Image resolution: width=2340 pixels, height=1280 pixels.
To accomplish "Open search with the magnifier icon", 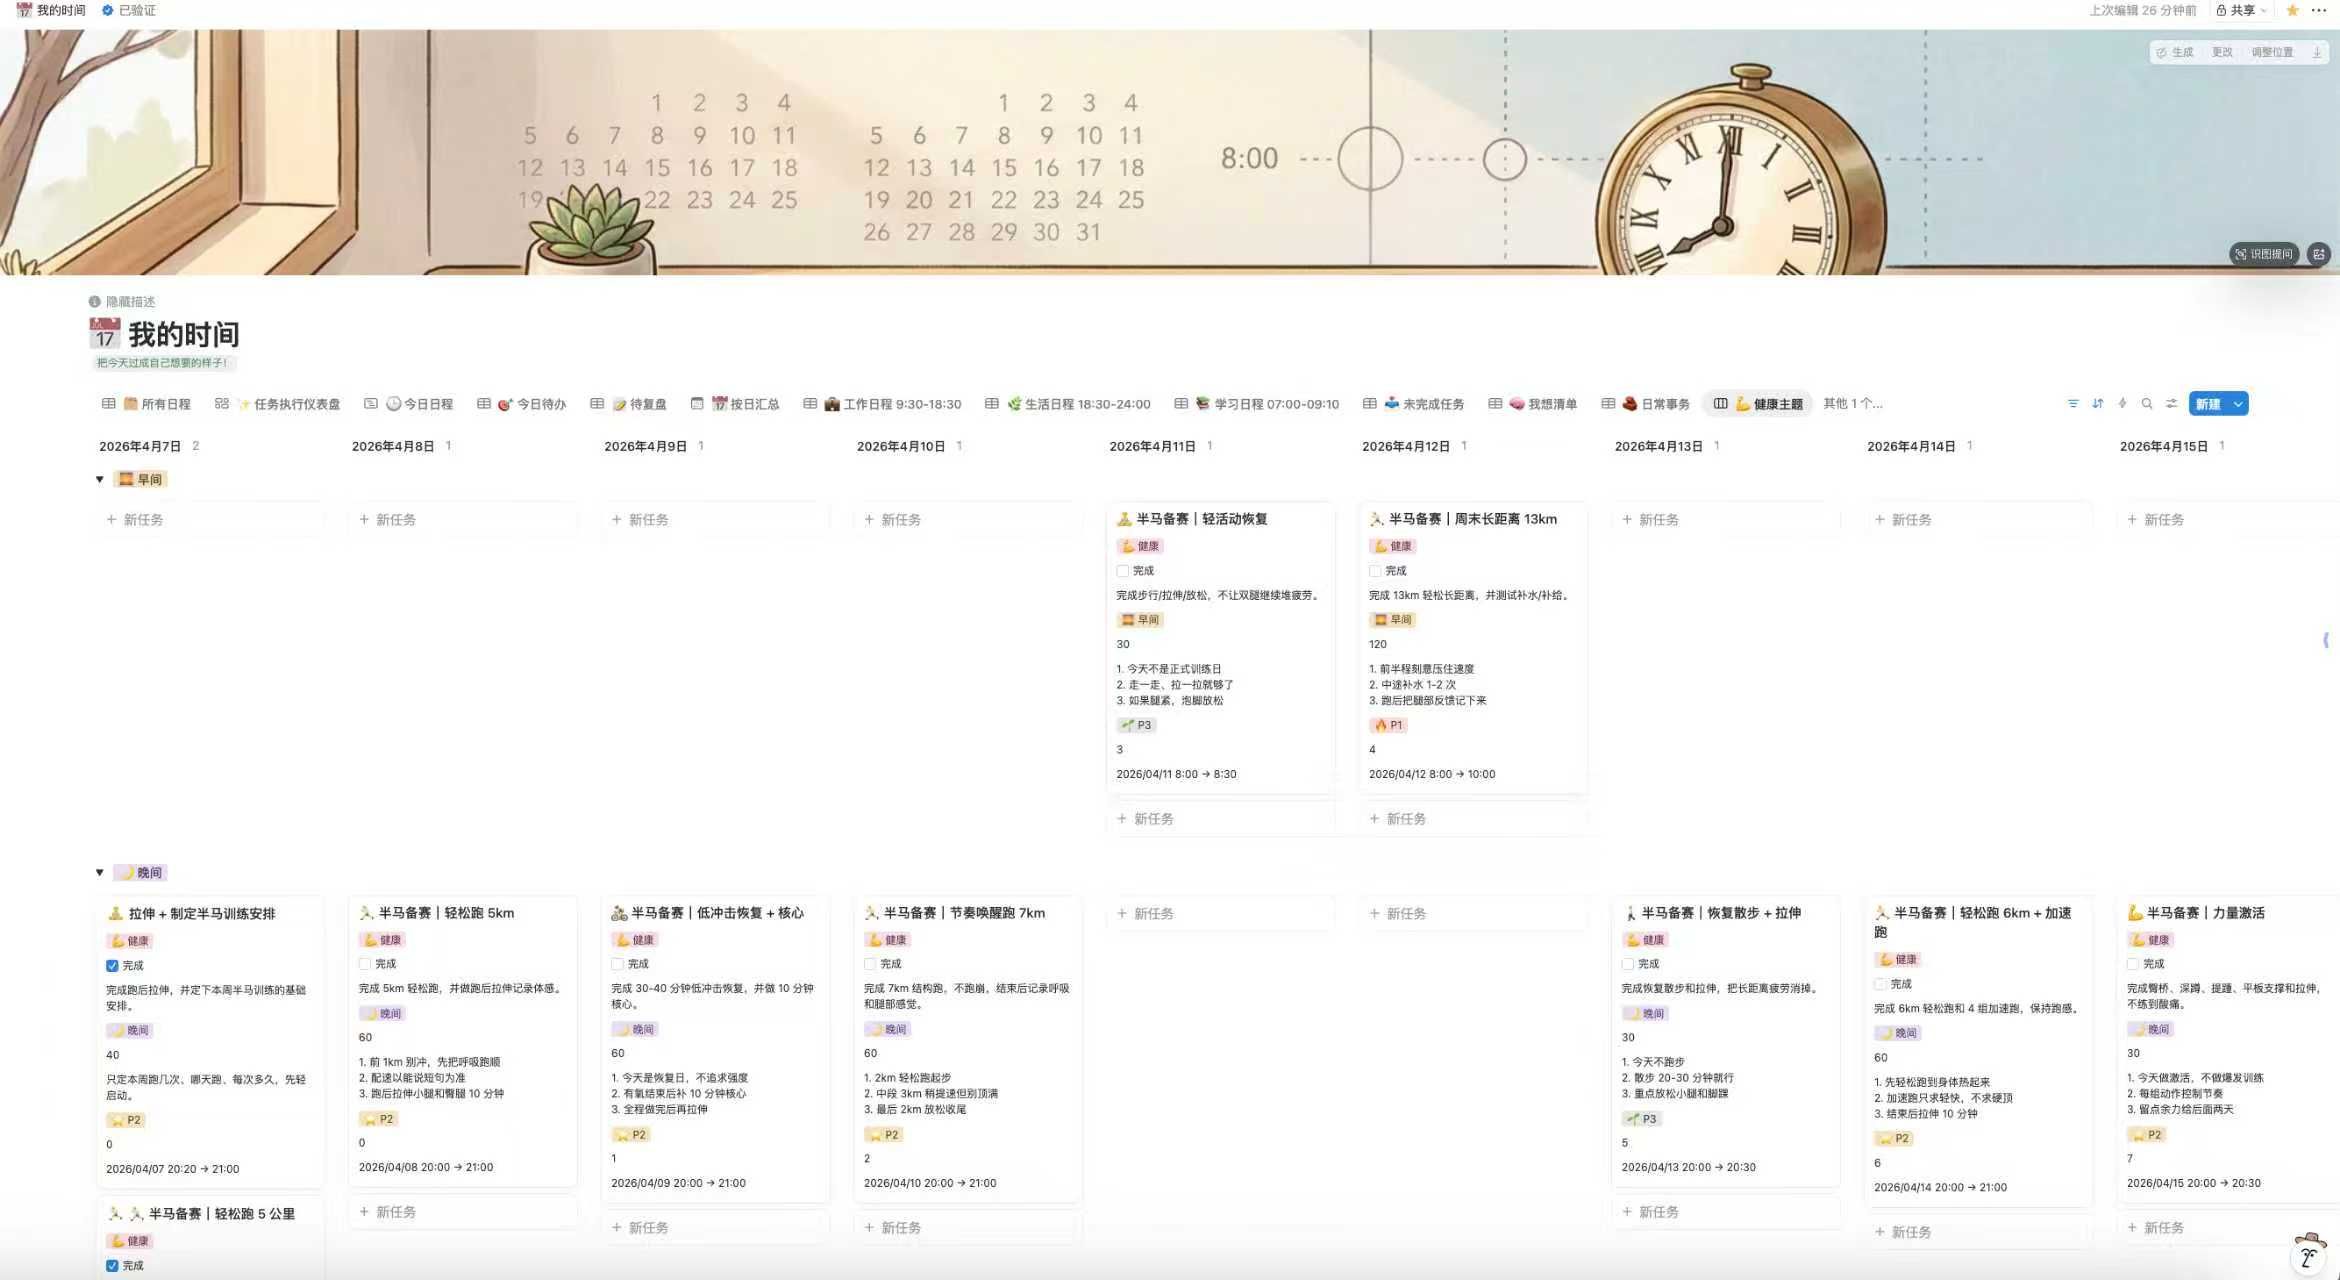I will coord(2146,404).
